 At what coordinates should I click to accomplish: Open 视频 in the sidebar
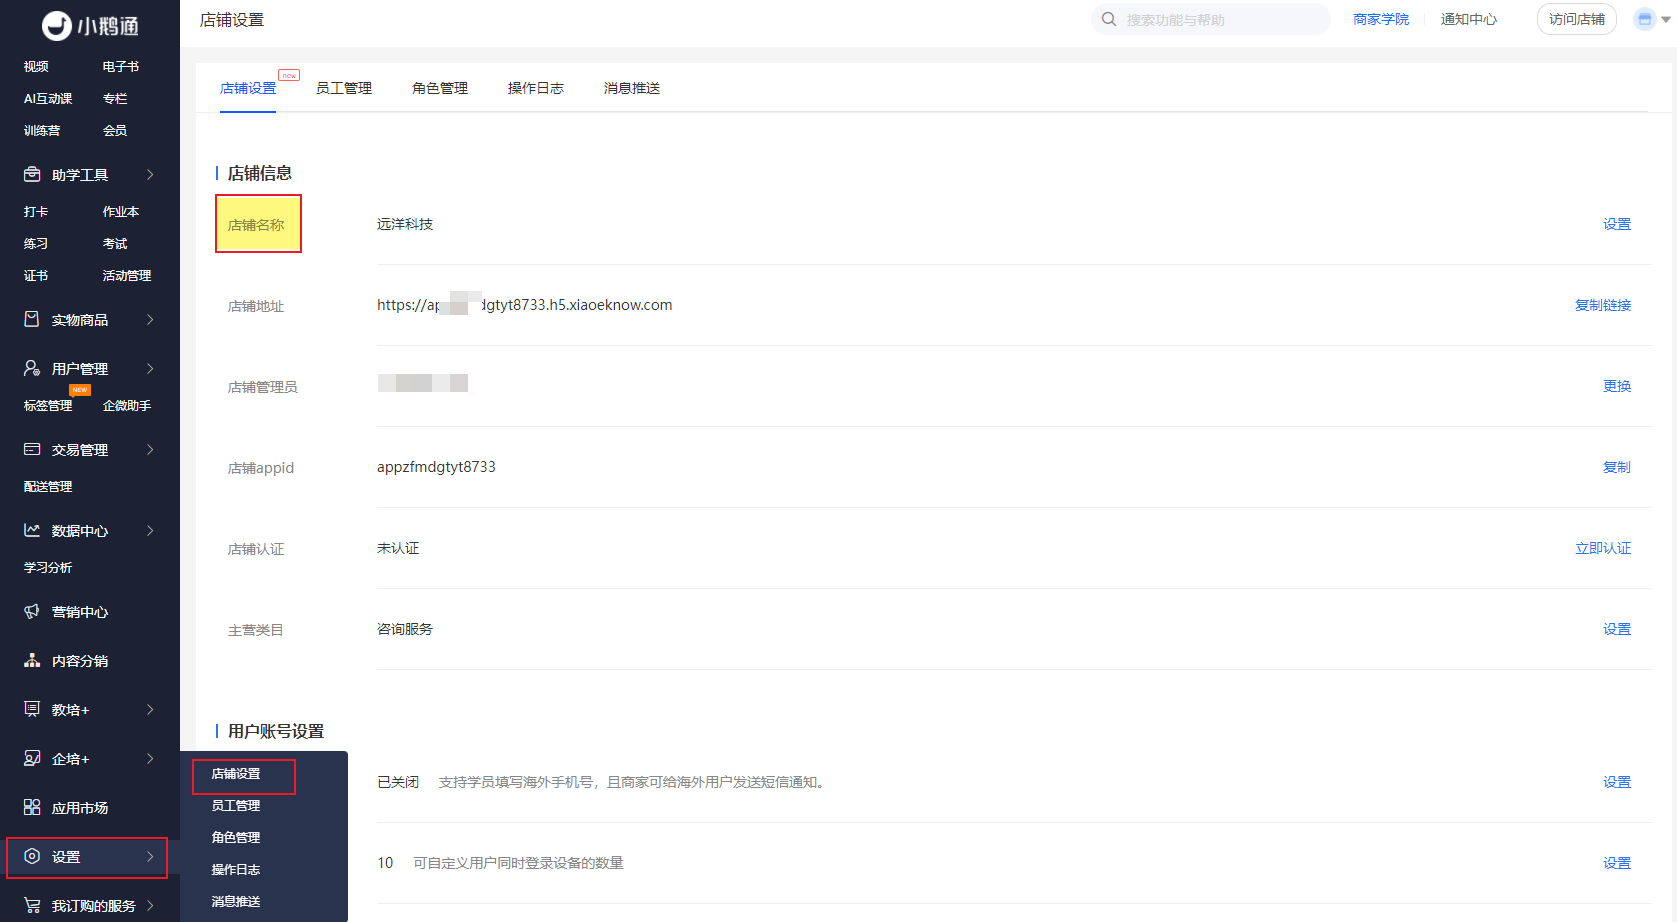tap(36, 66)
